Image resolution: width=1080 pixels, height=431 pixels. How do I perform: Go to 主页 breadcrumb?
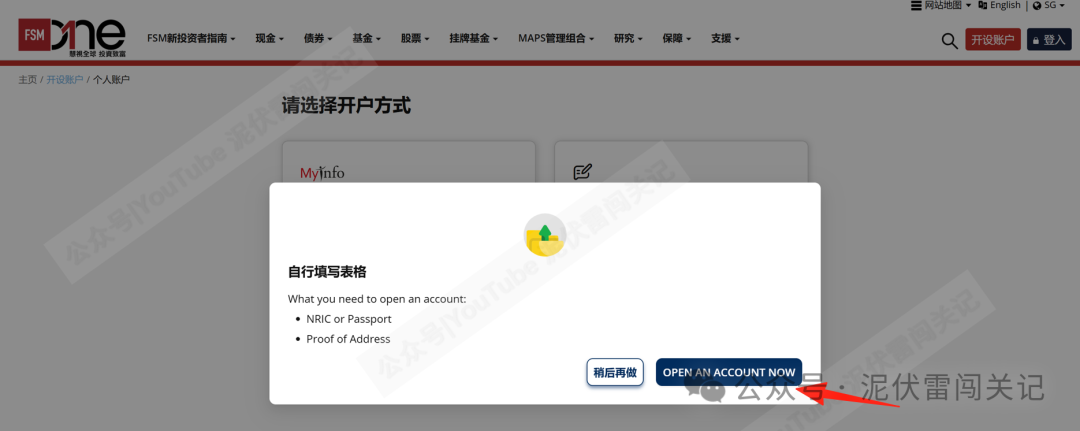[x=28, y=80]
